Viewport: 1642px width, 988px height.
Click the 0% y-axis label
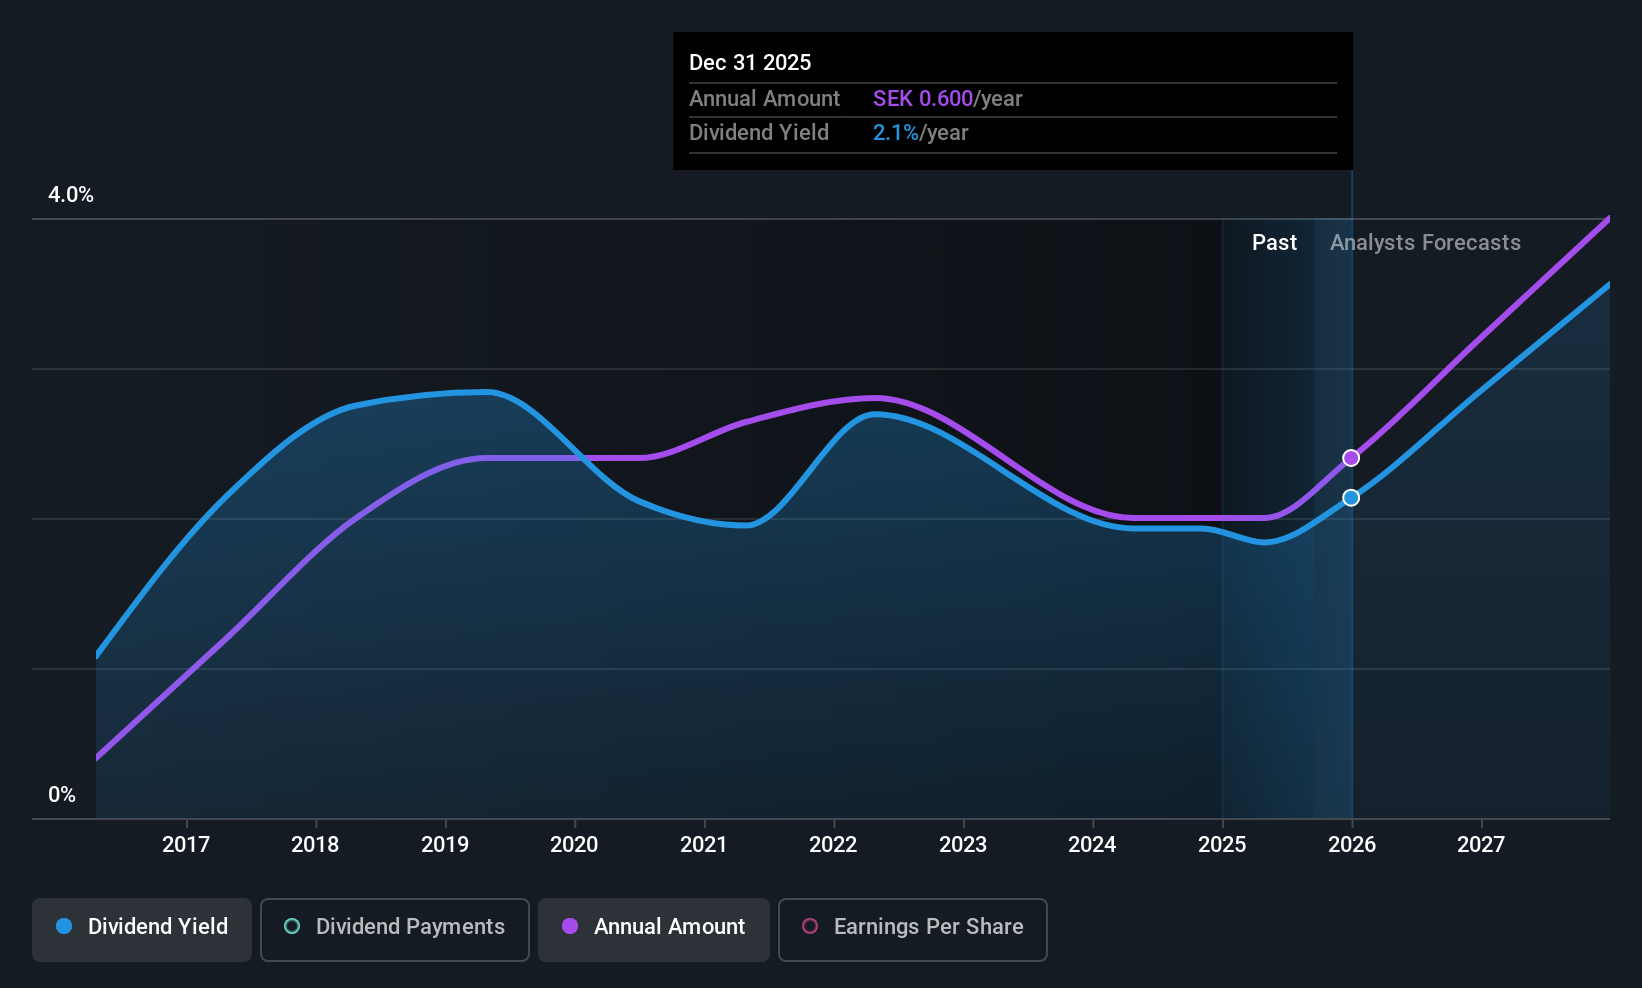pos(62,795)
